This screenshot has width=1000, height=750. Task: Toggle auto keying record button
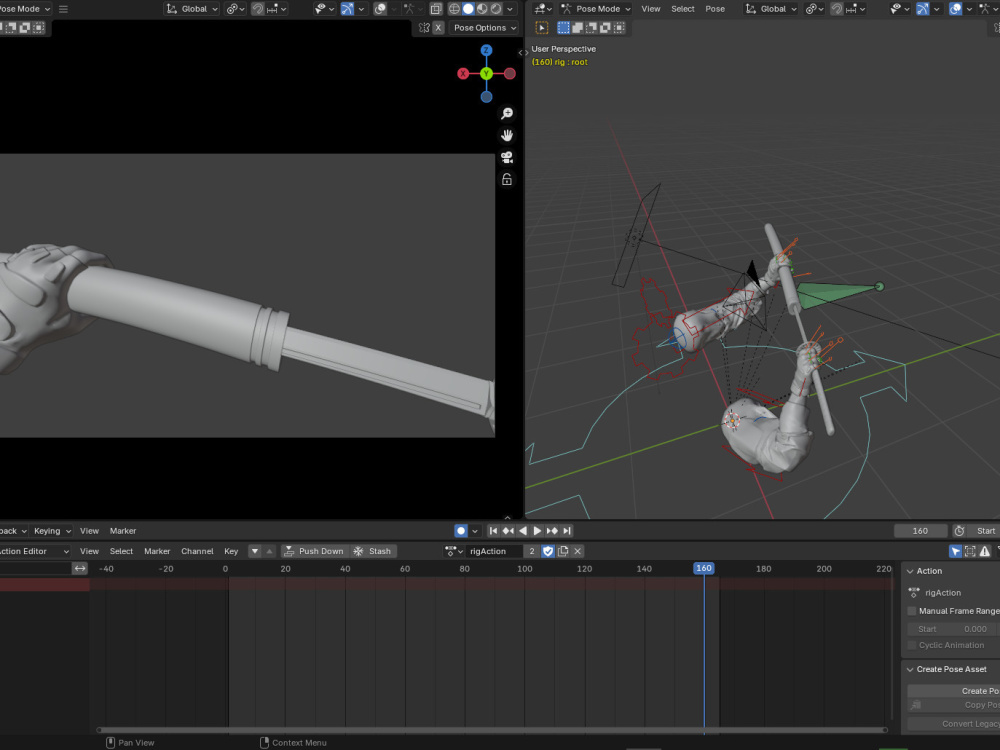pos(460,531)
